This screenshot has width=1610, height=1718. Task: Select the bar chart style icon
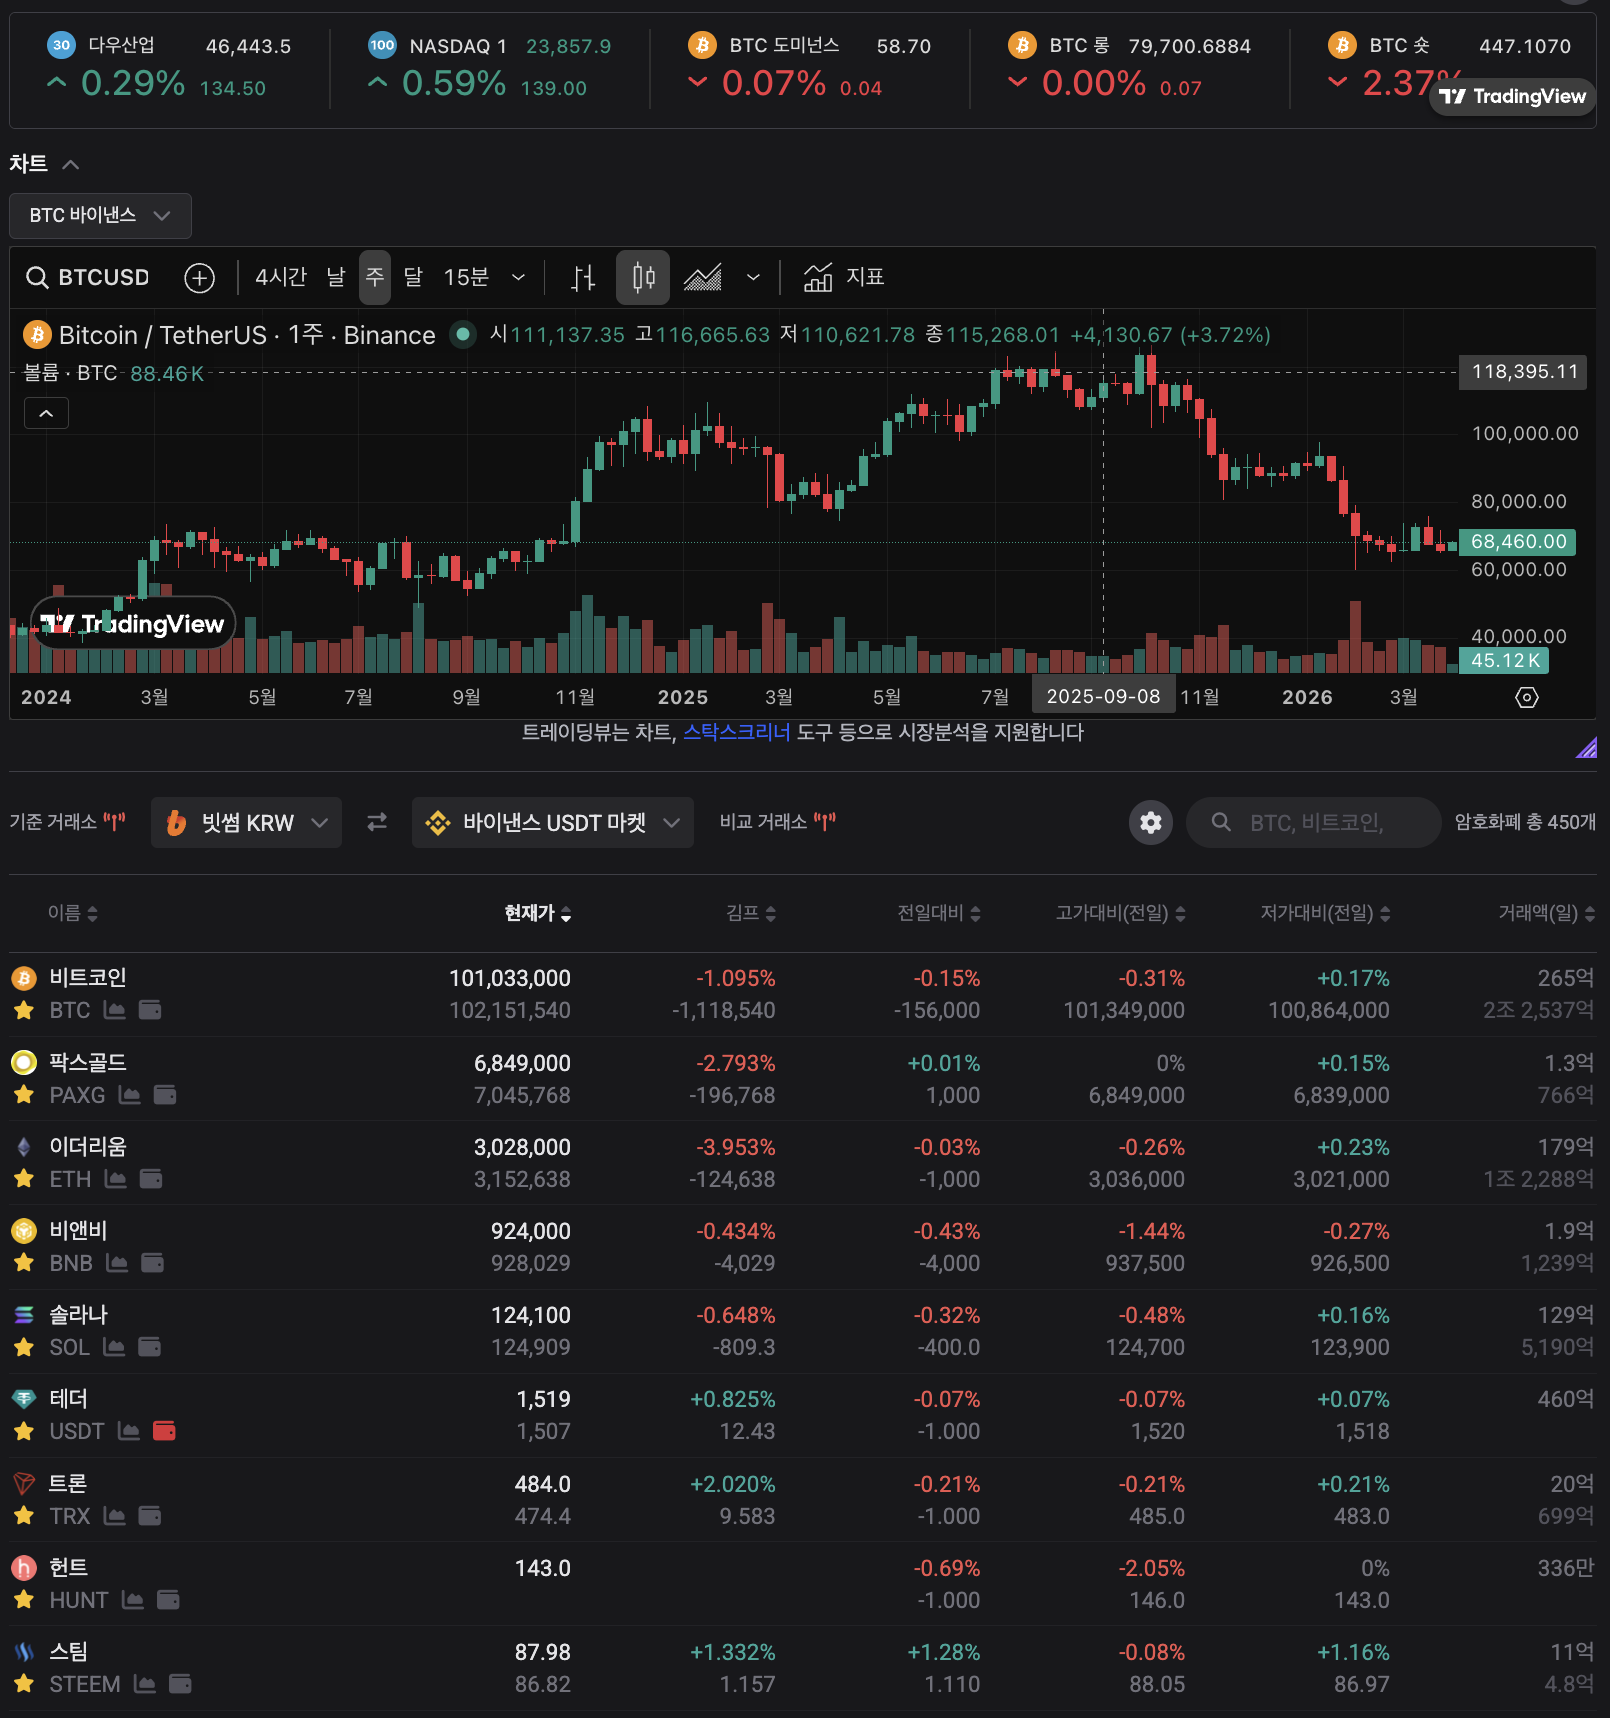[x=583, y=278]
